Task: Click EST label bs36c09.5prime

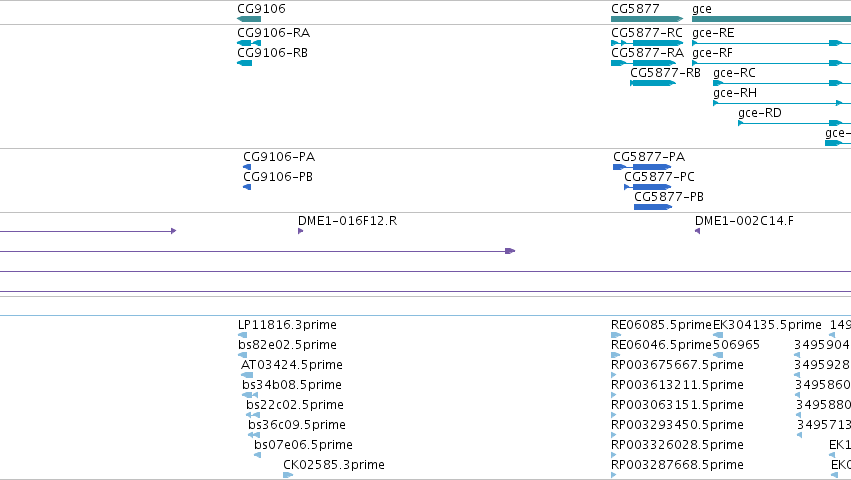Action: [297, 425]
